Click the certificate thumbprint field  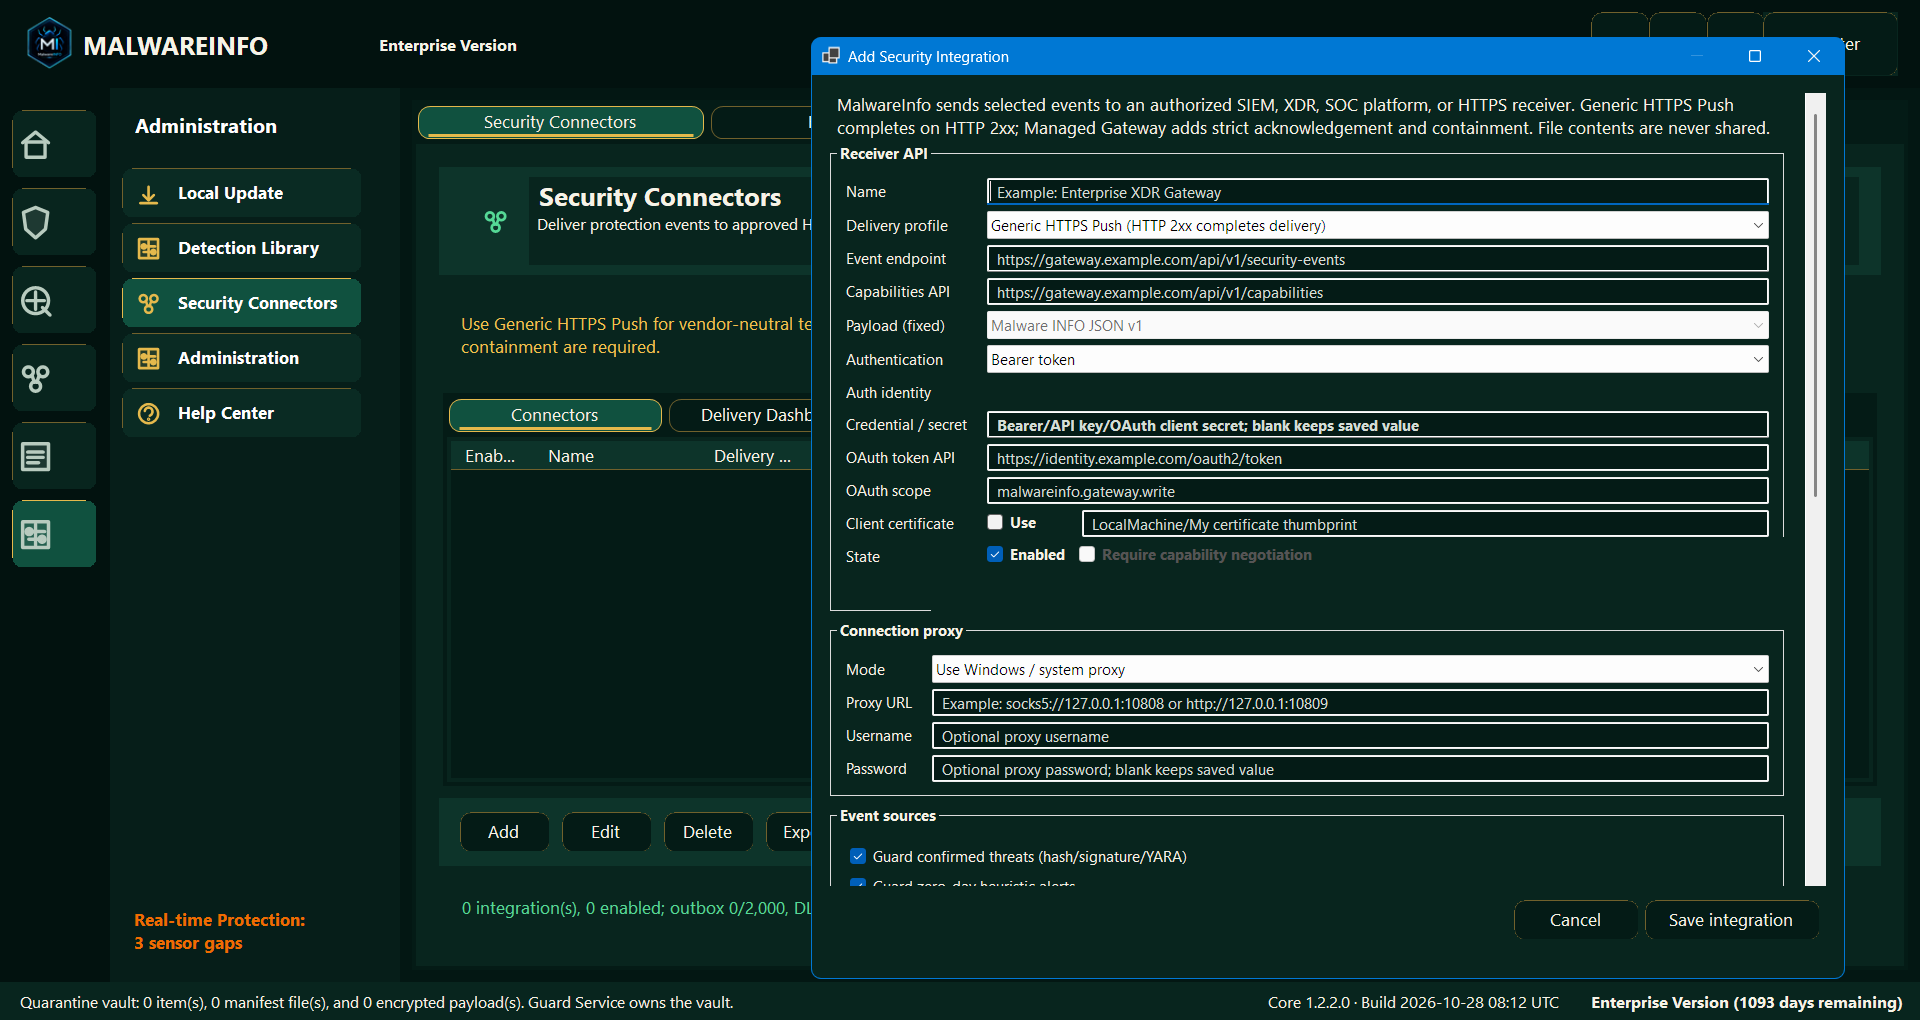[x=1425, y=524]
